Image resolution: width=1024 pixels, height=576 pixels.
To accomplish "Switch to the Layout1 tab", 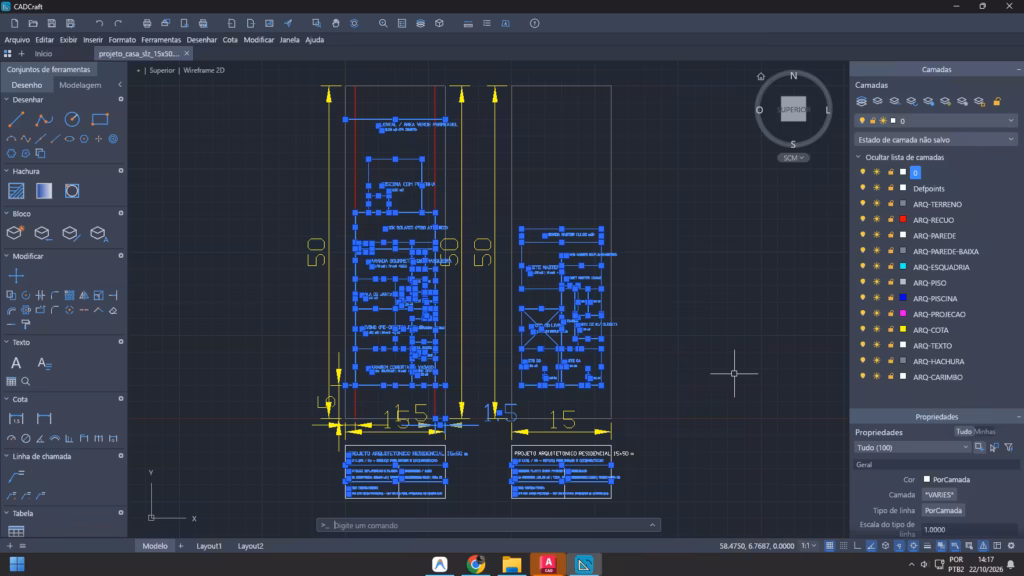I will (209, 546).
